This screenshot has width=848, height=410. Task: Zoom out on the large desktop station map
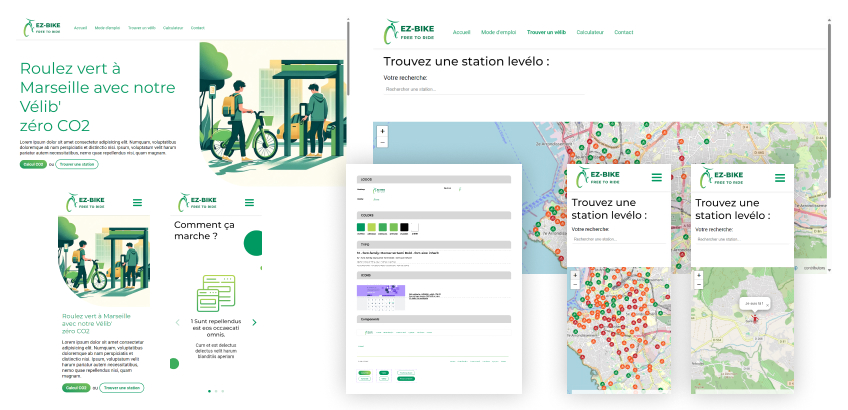382,143
